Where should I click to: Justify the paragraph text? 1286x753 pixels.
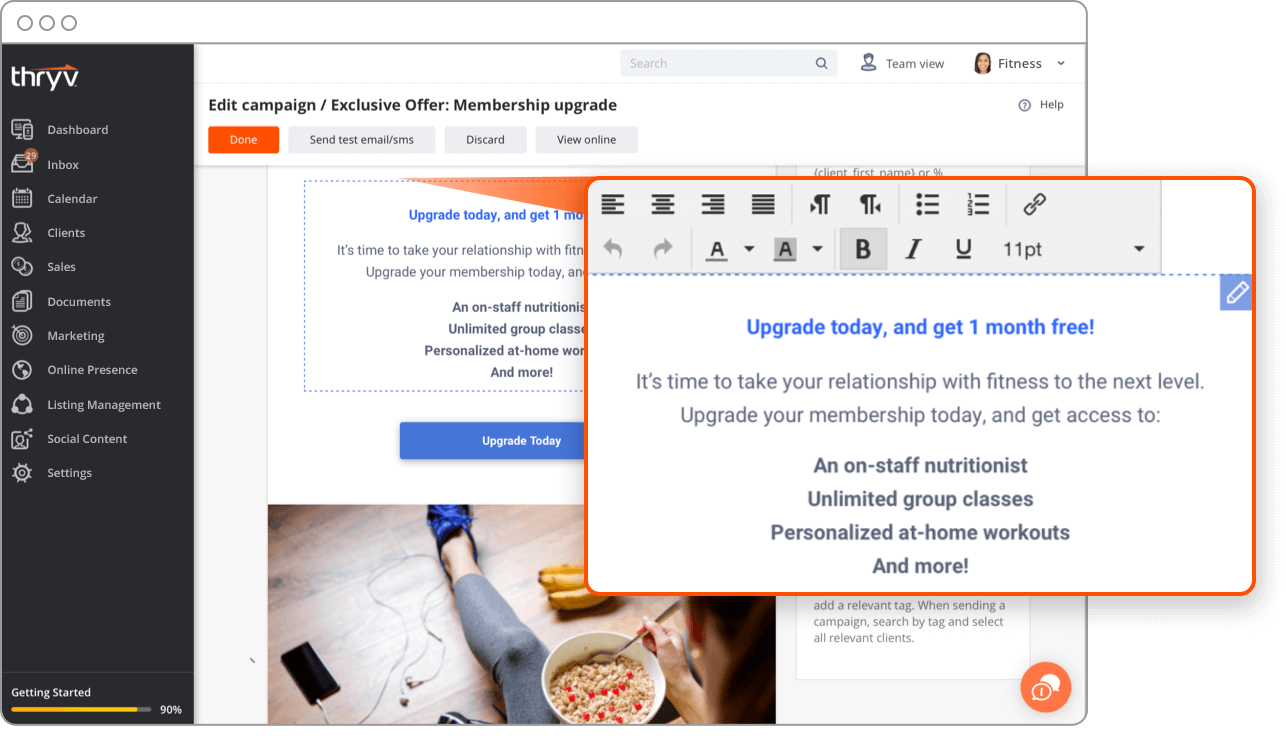click(763, 205)
